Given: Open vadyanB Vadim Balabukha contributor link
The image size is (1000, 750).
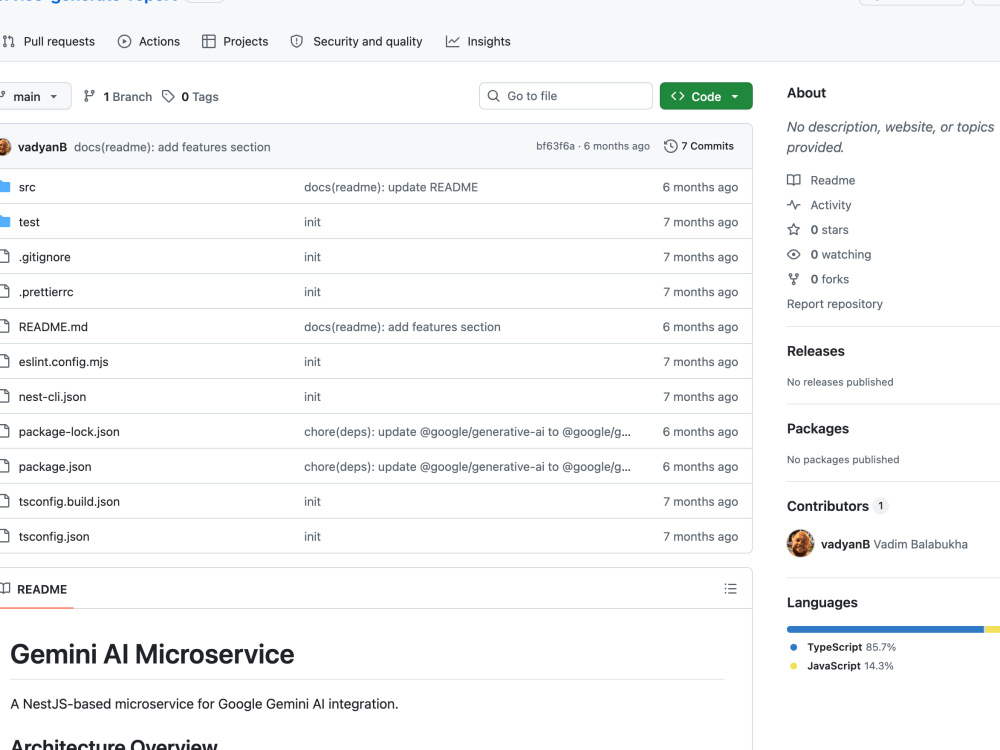Looking at the screenshot, I should [894, 544].
